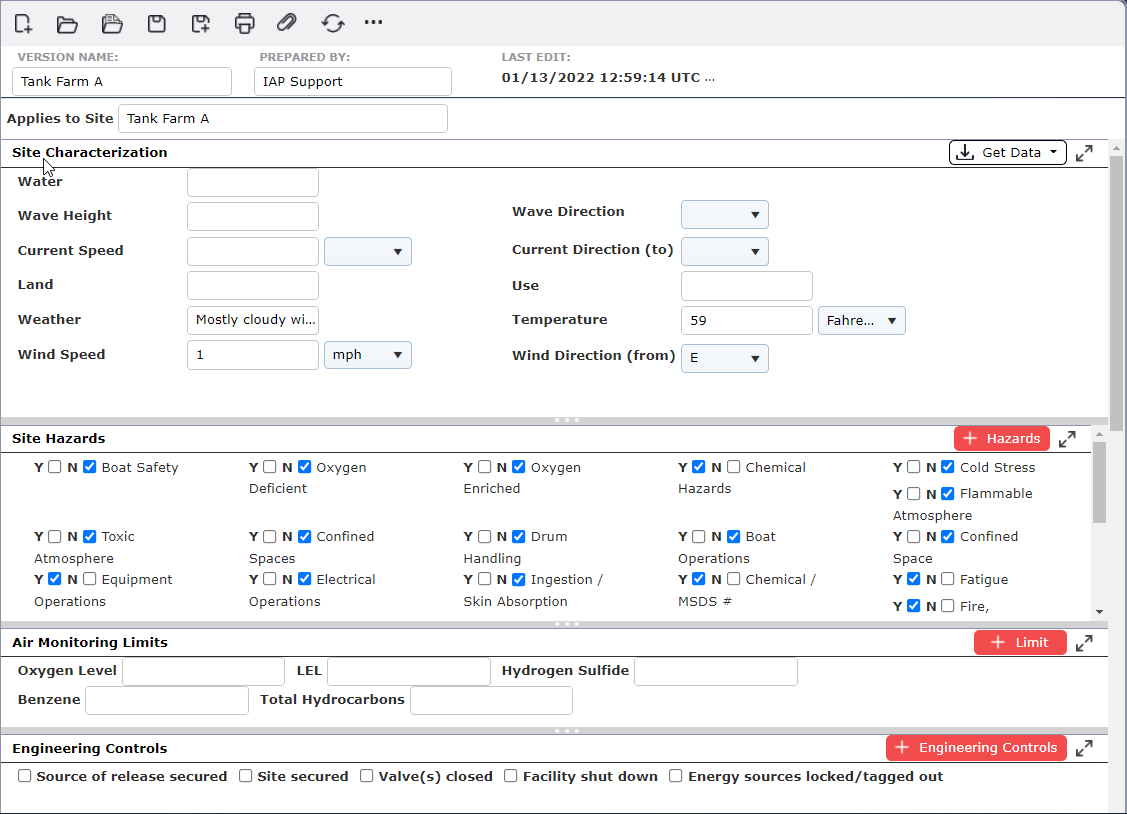Open the Wind Direction (from) dropdown

[724, 358]
